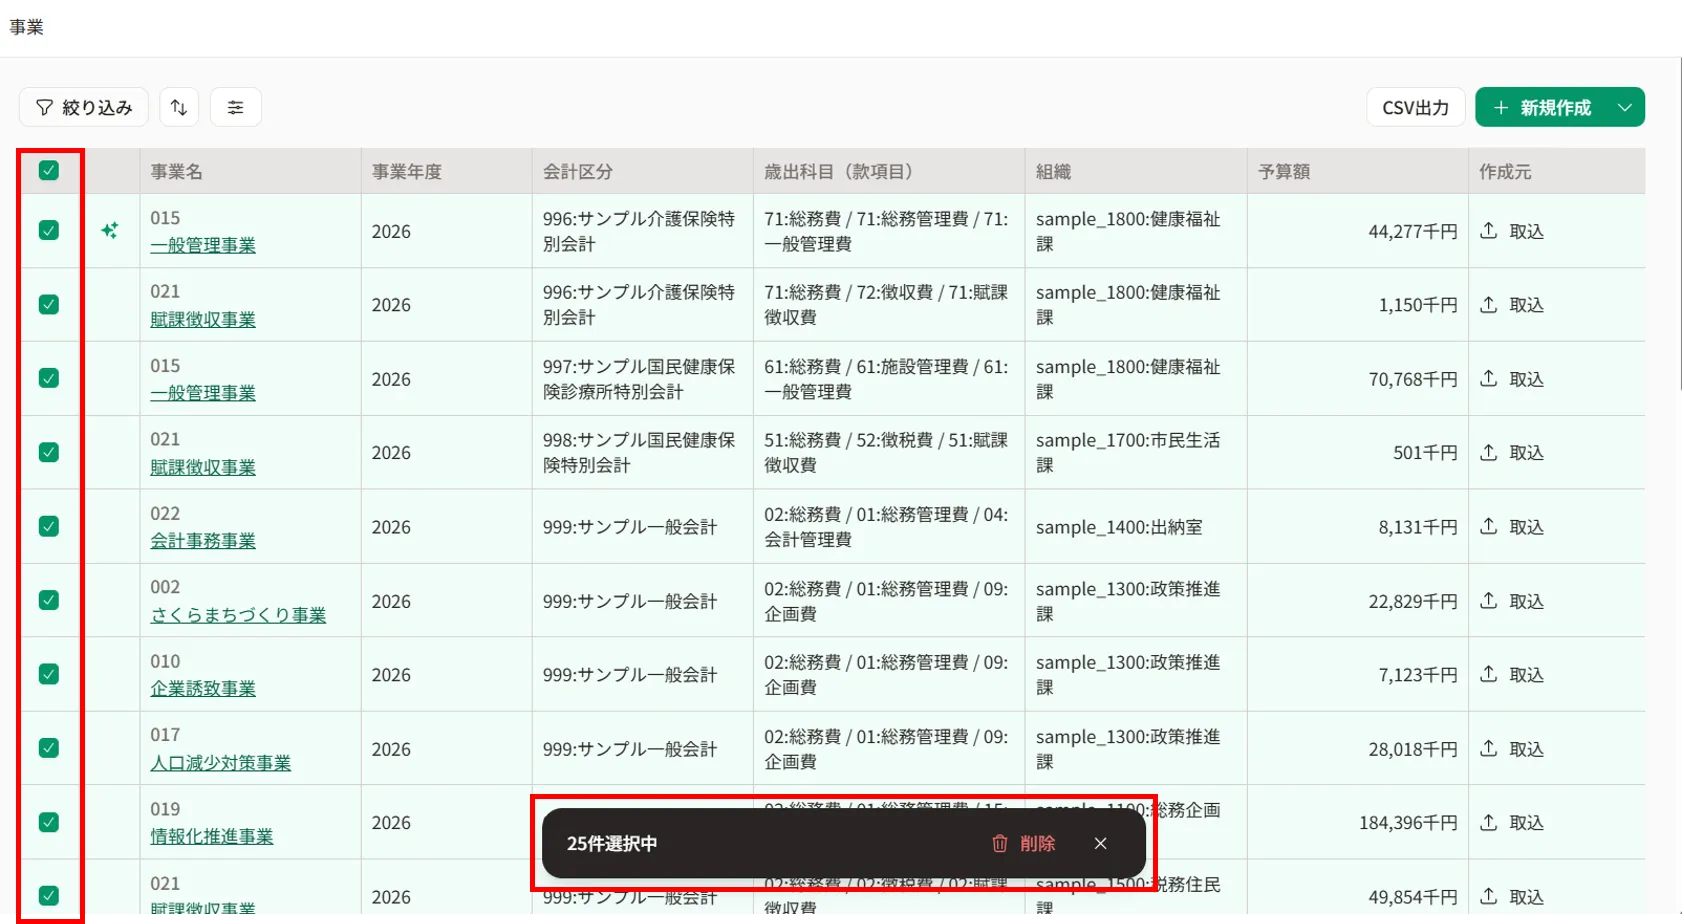Click the import icon in the 28,018千円 row

(x=1489, y=749)
